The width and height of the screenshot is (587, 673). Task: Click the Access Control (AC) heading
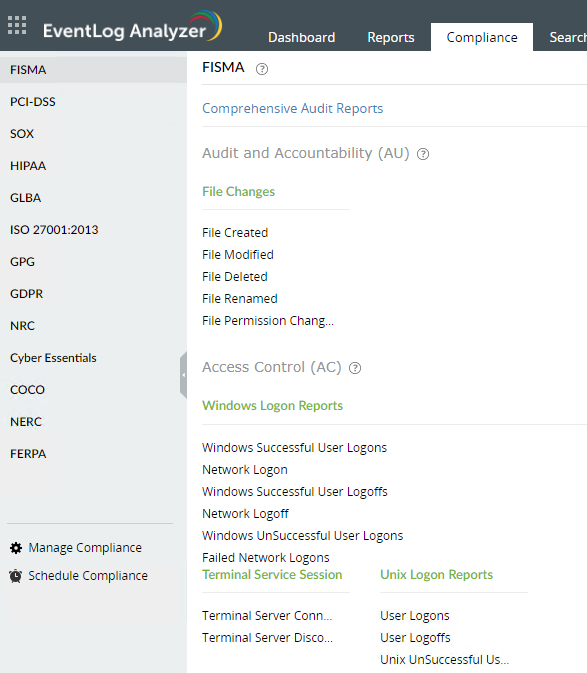click(272, 367)
